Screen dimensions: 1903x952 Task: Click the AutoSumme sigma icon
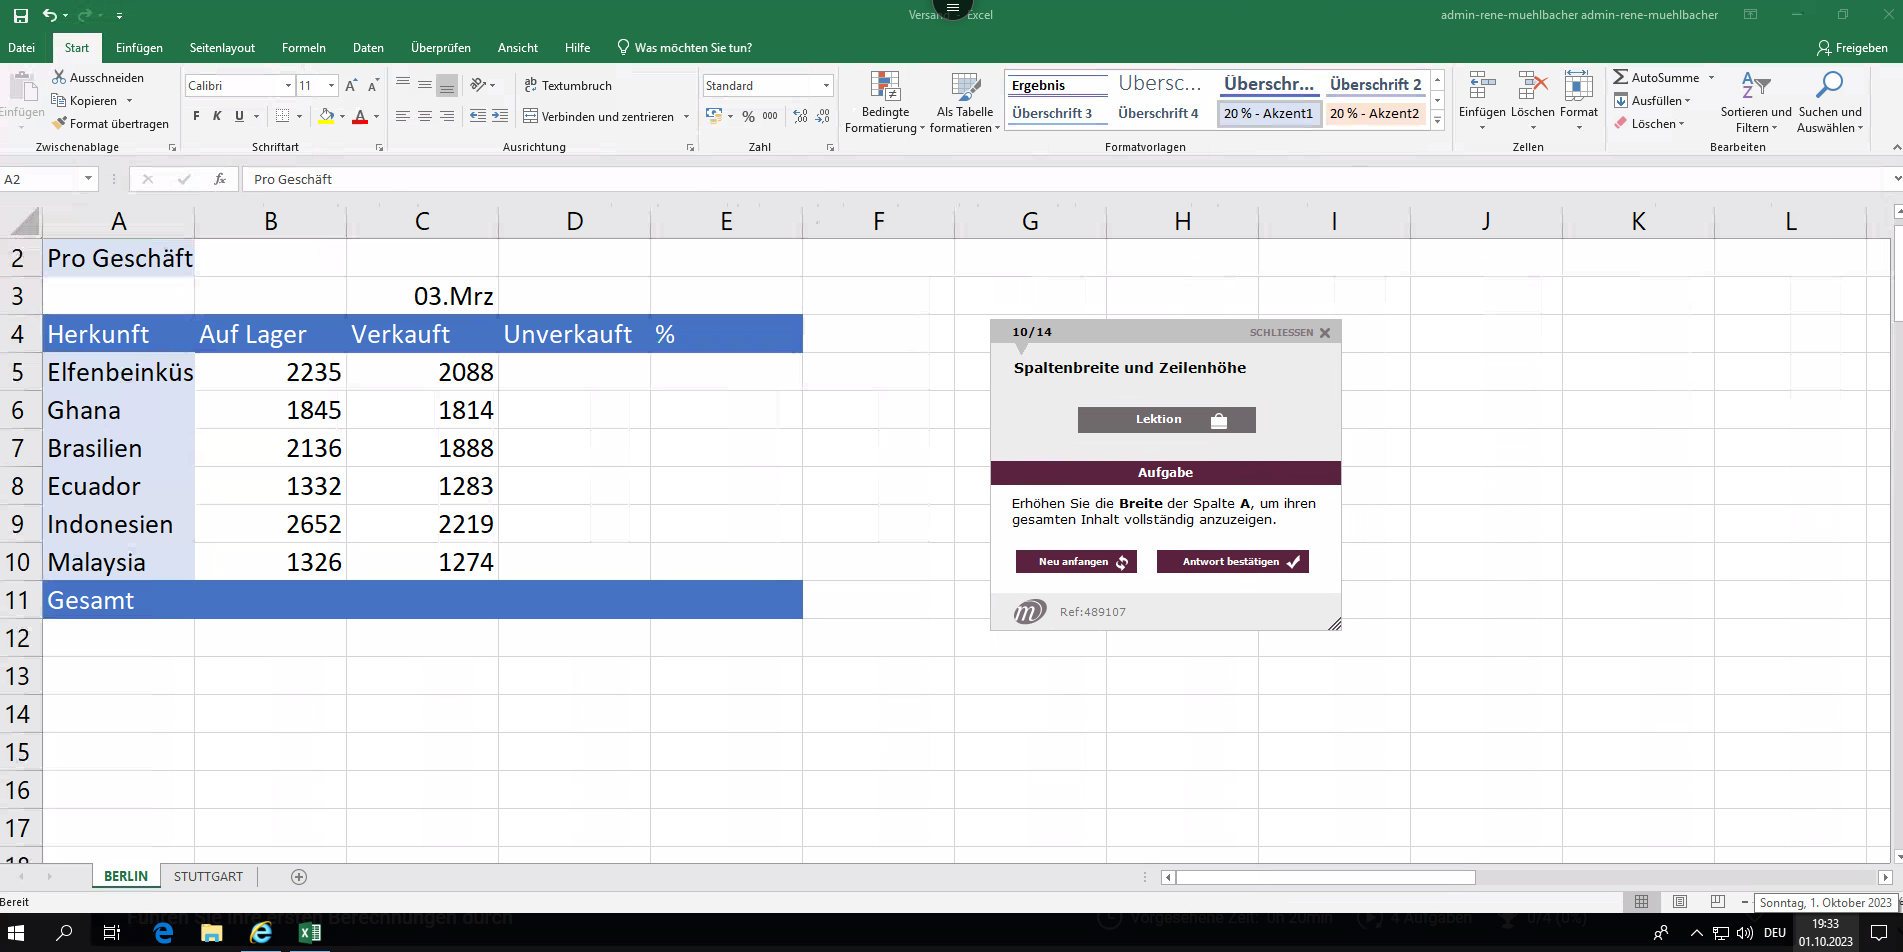1621,77
